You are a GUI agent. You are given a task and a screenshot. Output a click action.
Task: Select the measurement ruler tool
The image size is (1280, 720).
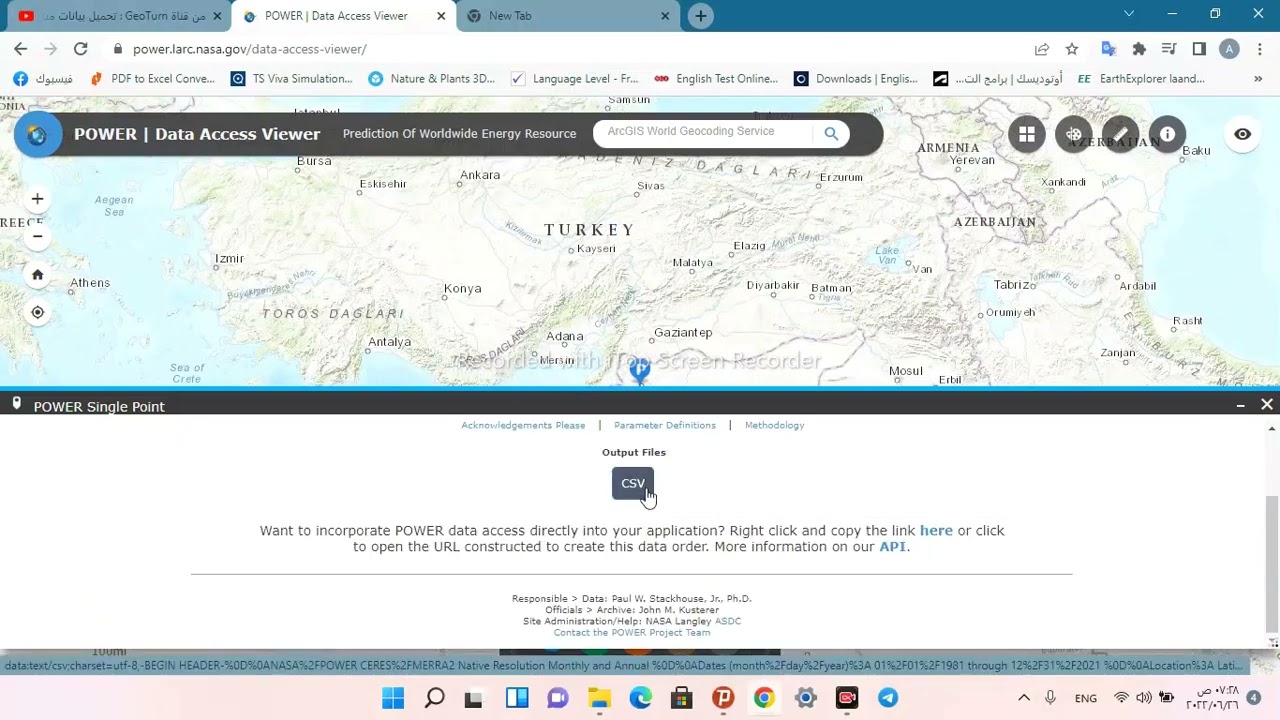click(1121, 134)
